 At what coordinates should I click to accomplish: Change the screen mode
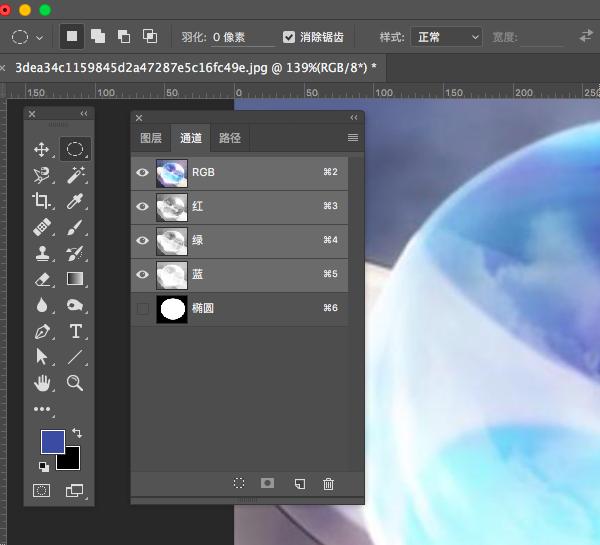click(74, 490)
